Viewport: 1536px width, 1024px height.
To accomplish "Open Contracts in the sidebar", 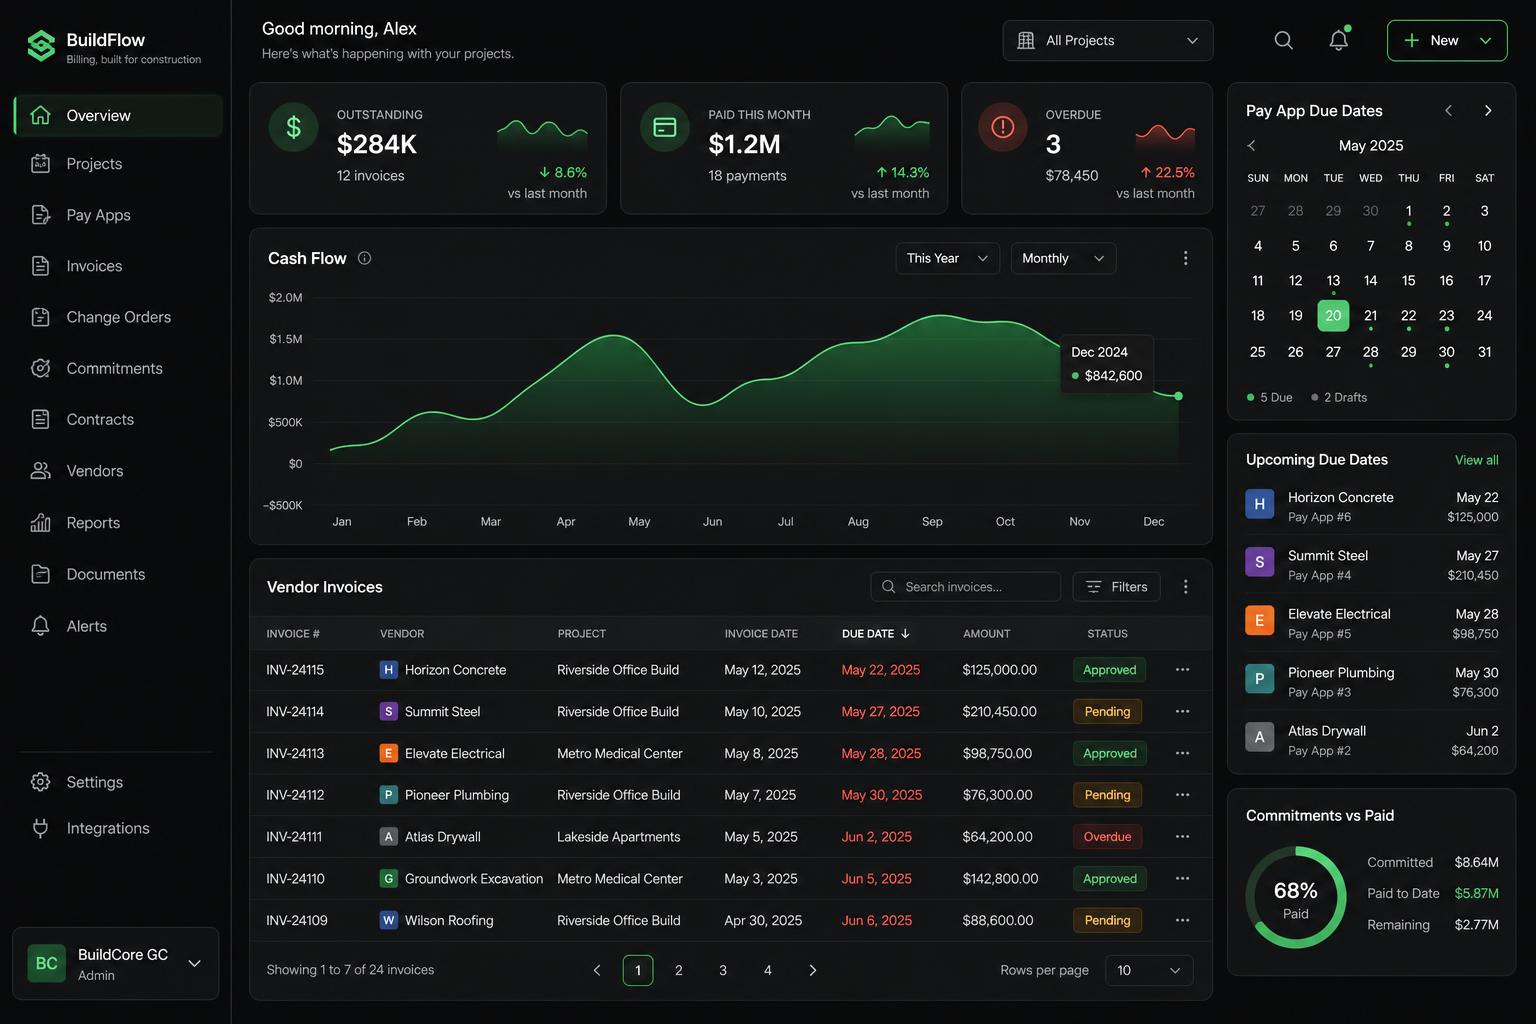I will (118, 420).
